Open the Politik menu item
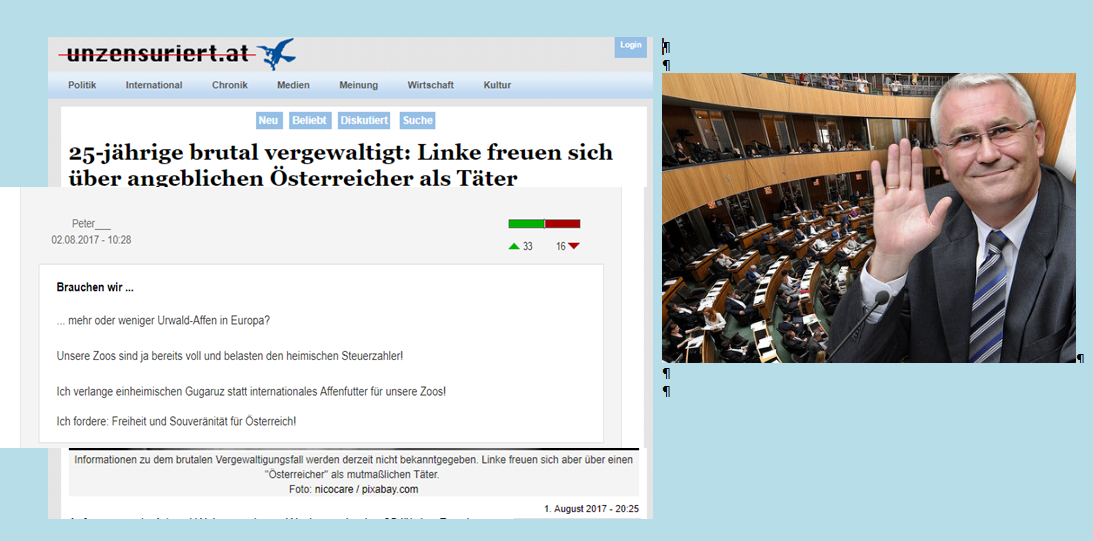This screenshot has height=541, width=1093. (82, 85)
